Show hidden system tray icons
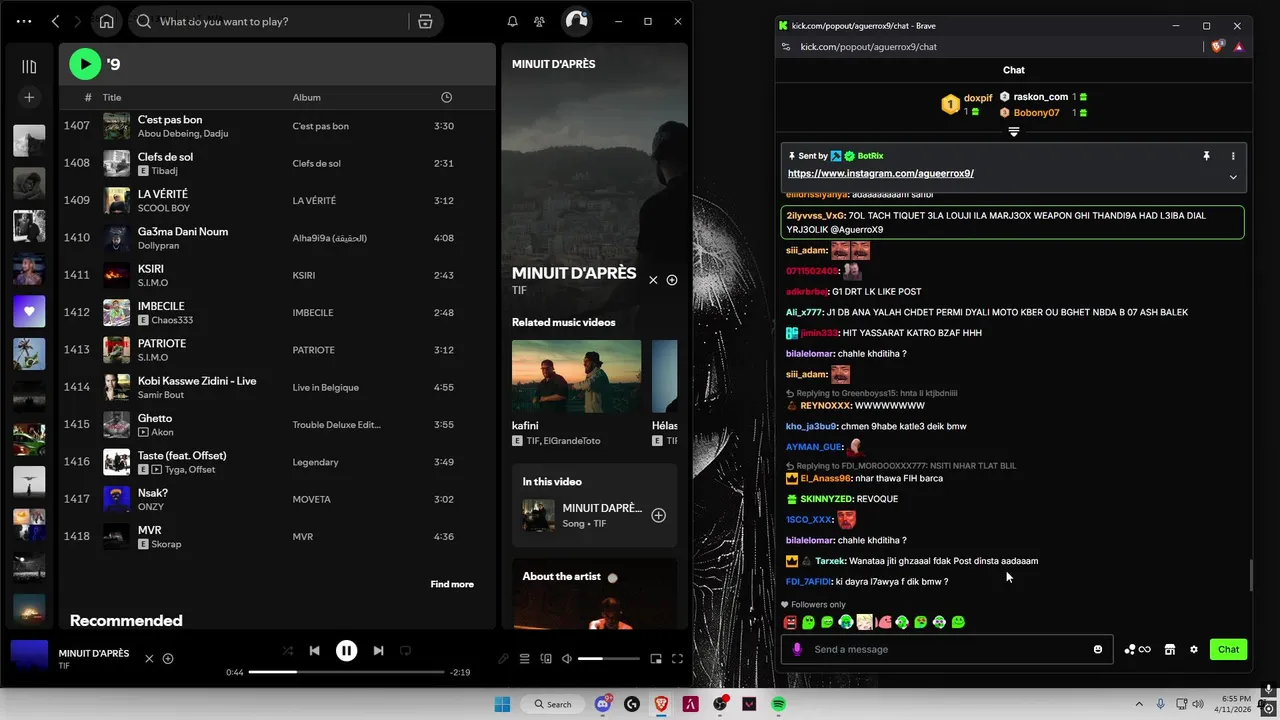This screenshot has width=1280, height=720. click(1138, 704)
